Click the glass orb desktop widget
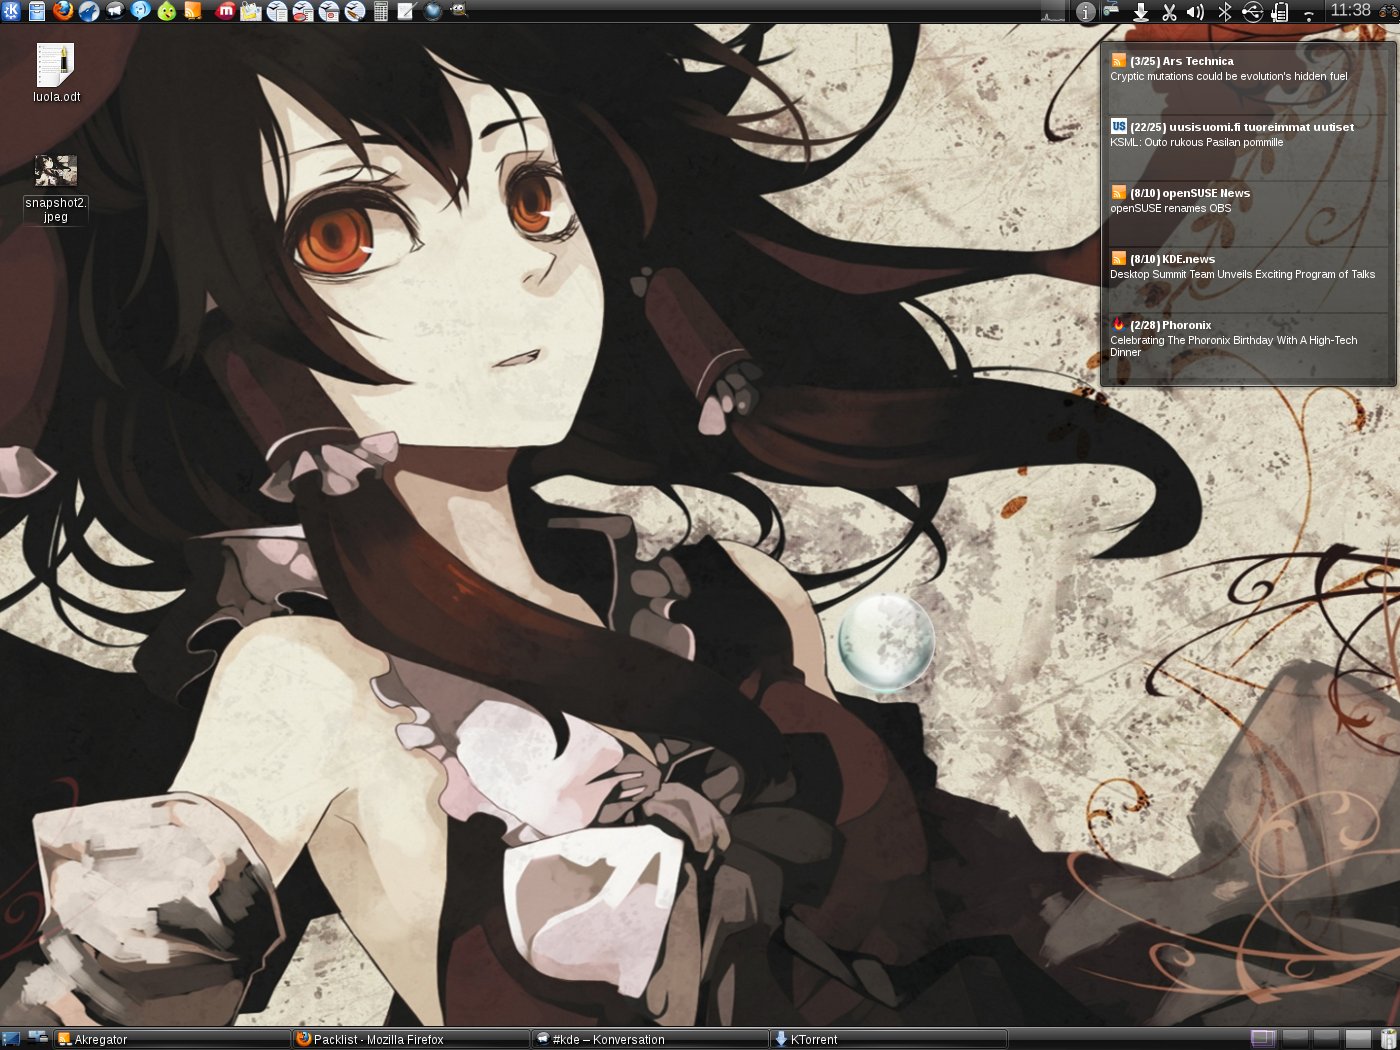The height and width of the screenshot is (1050, 1400). click(886, 641)
